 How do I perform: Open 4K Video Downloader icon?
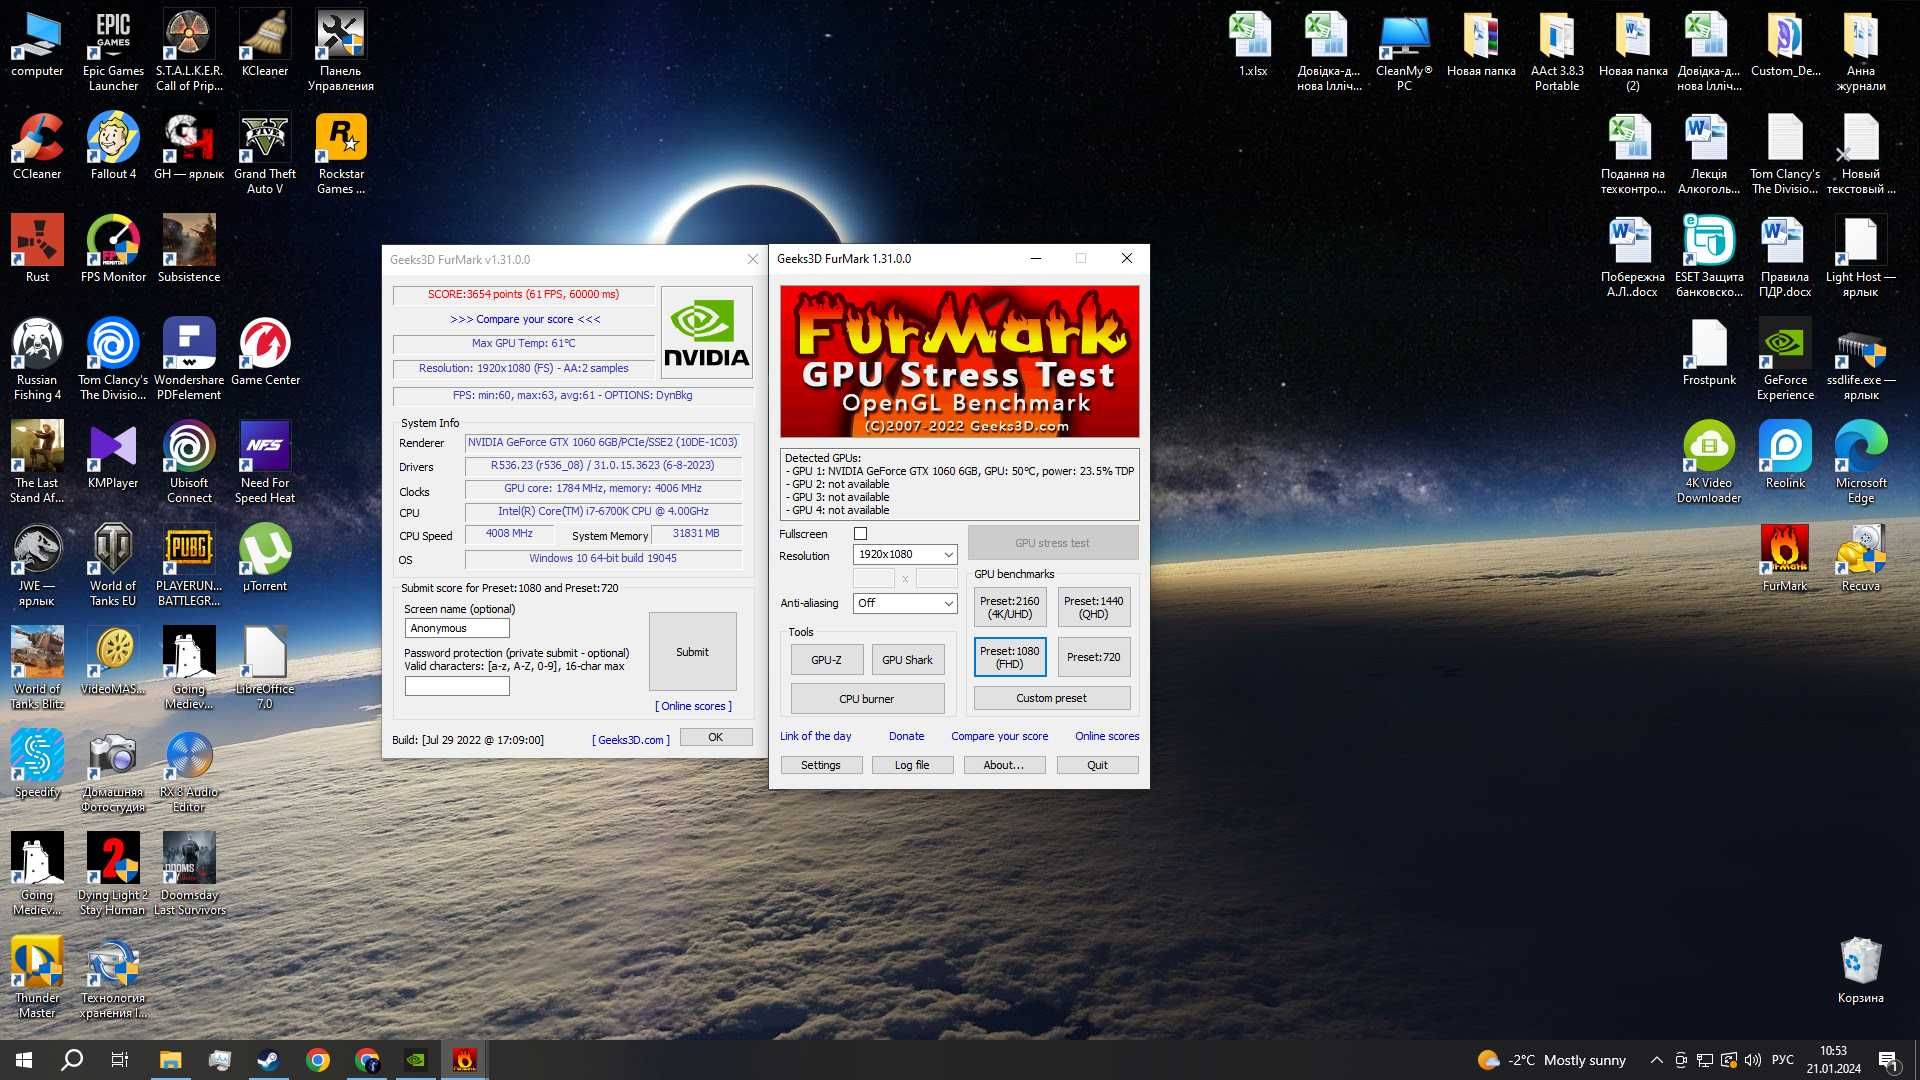pyautogui.click(x=1709, y=462)
